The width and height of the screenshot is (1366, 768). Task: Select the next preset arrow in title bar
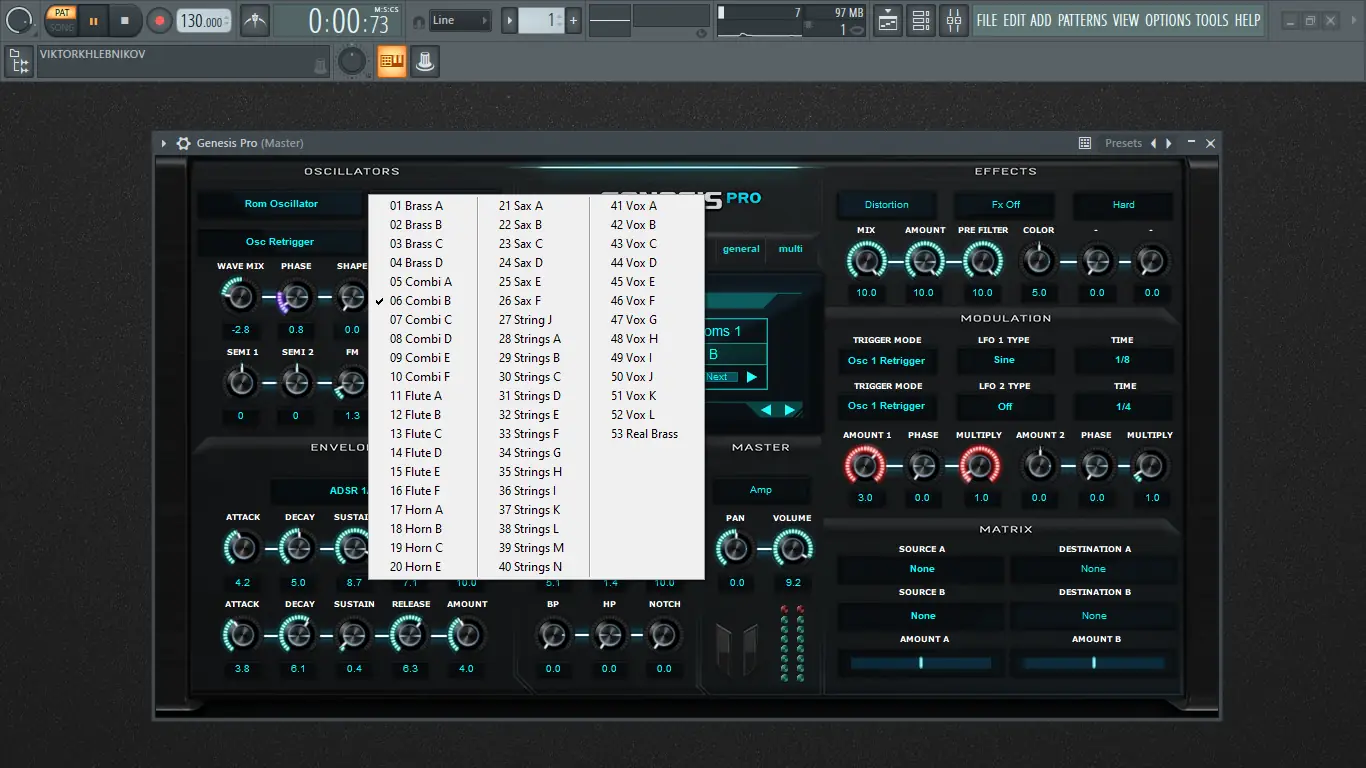(1169, 143)
